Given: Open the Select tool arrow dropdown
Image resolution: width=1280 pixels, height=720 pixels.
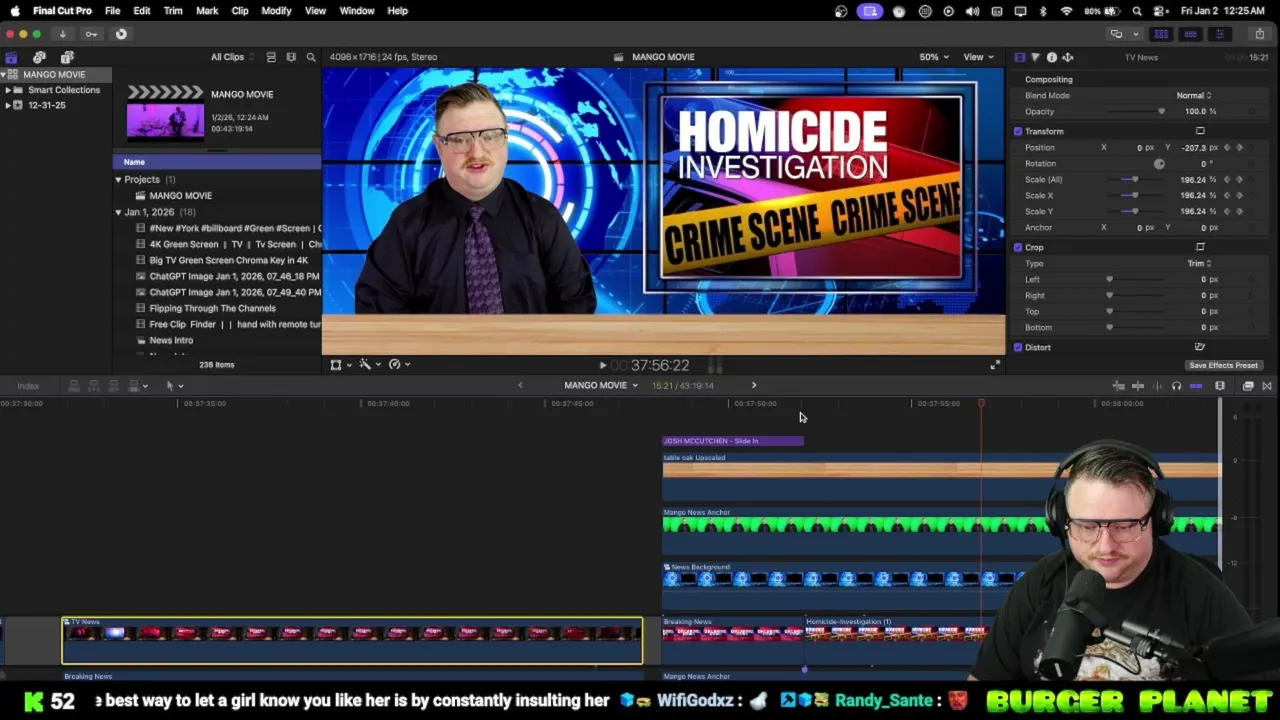Looking at the screenshot, I should click(x=174, y=386).
